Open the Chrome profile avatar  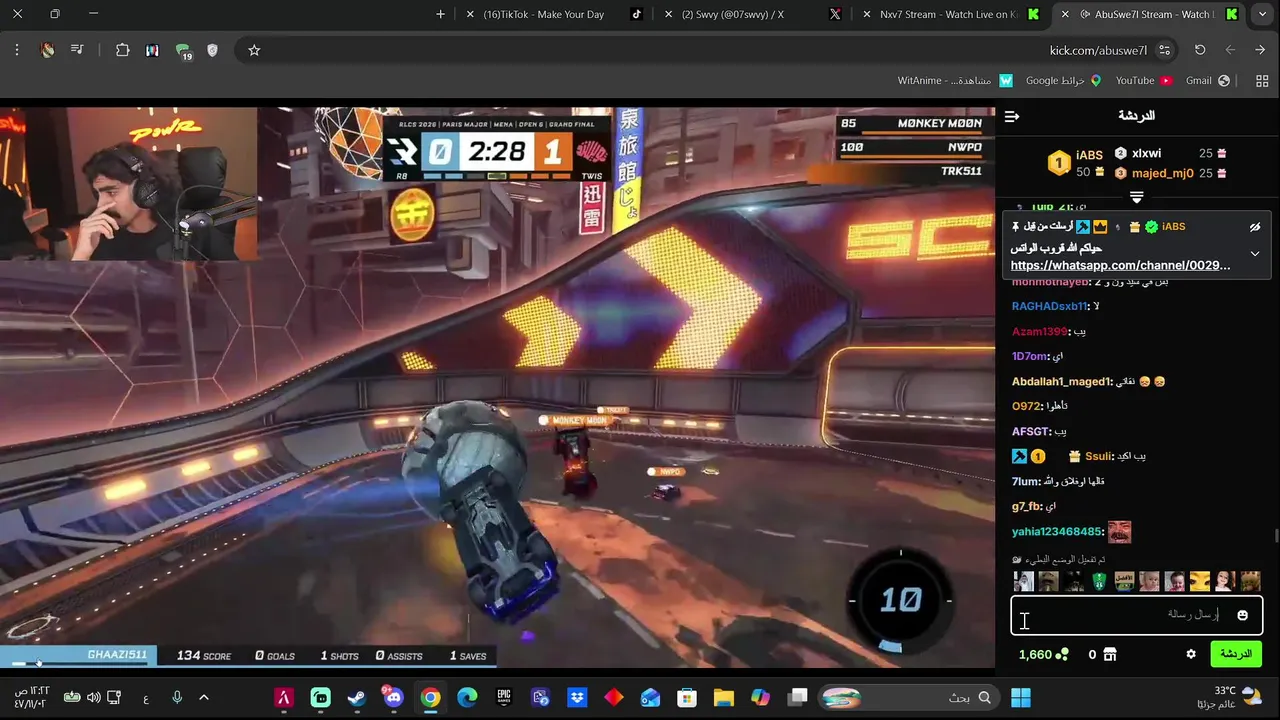click(47, 50)
